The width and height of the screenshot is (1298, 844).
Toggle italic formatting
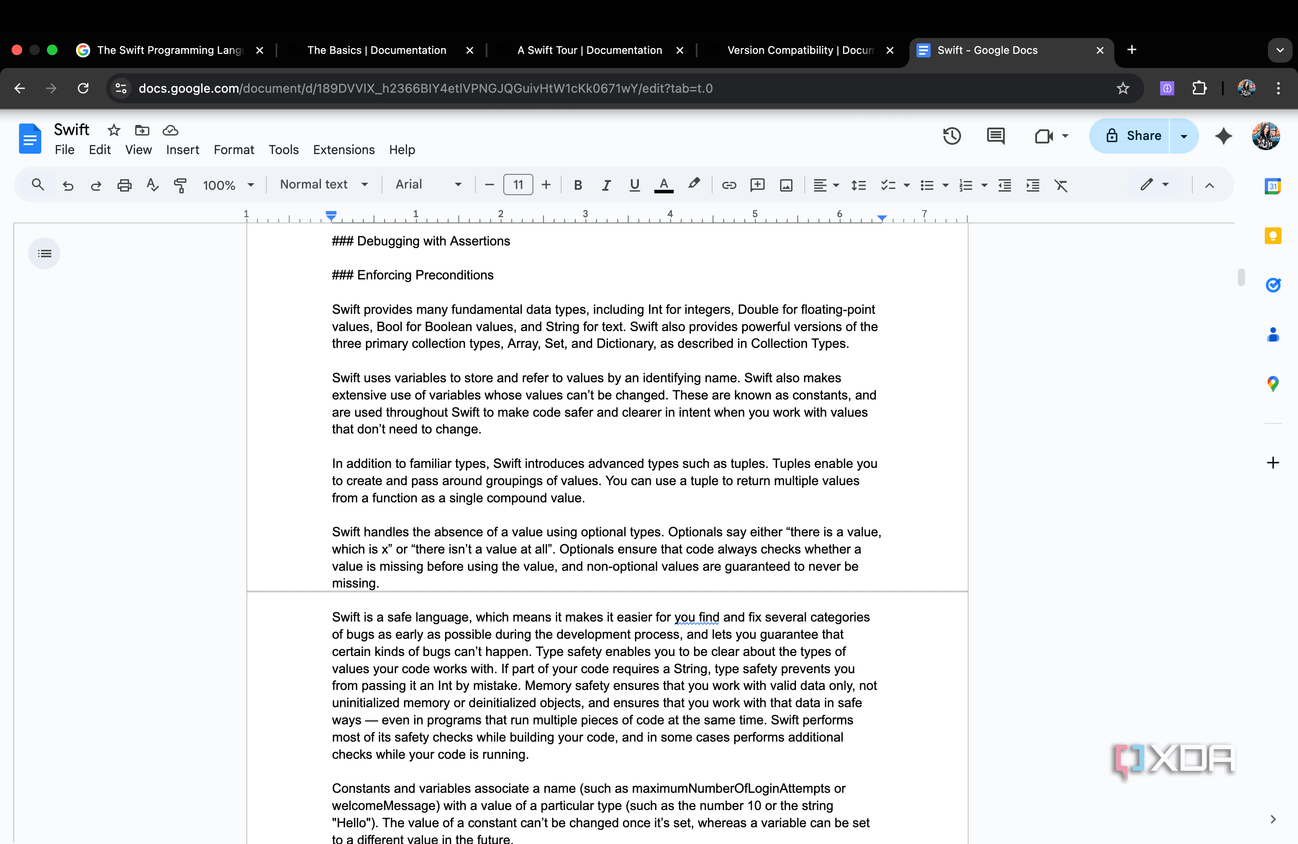tap(606, 185)
